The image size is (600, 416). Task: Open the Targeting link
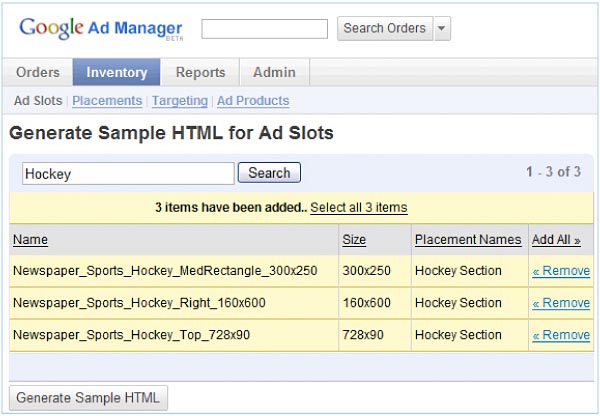(x=180, y=101)
